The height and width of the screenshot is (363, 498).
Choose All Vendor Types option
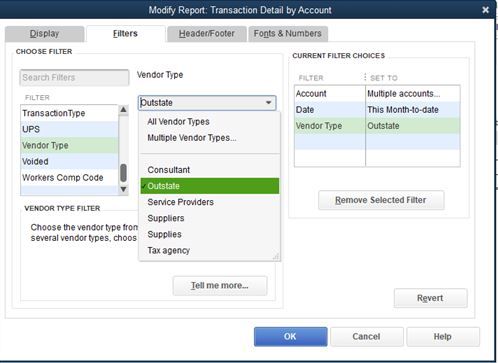[x=210, y=122]
